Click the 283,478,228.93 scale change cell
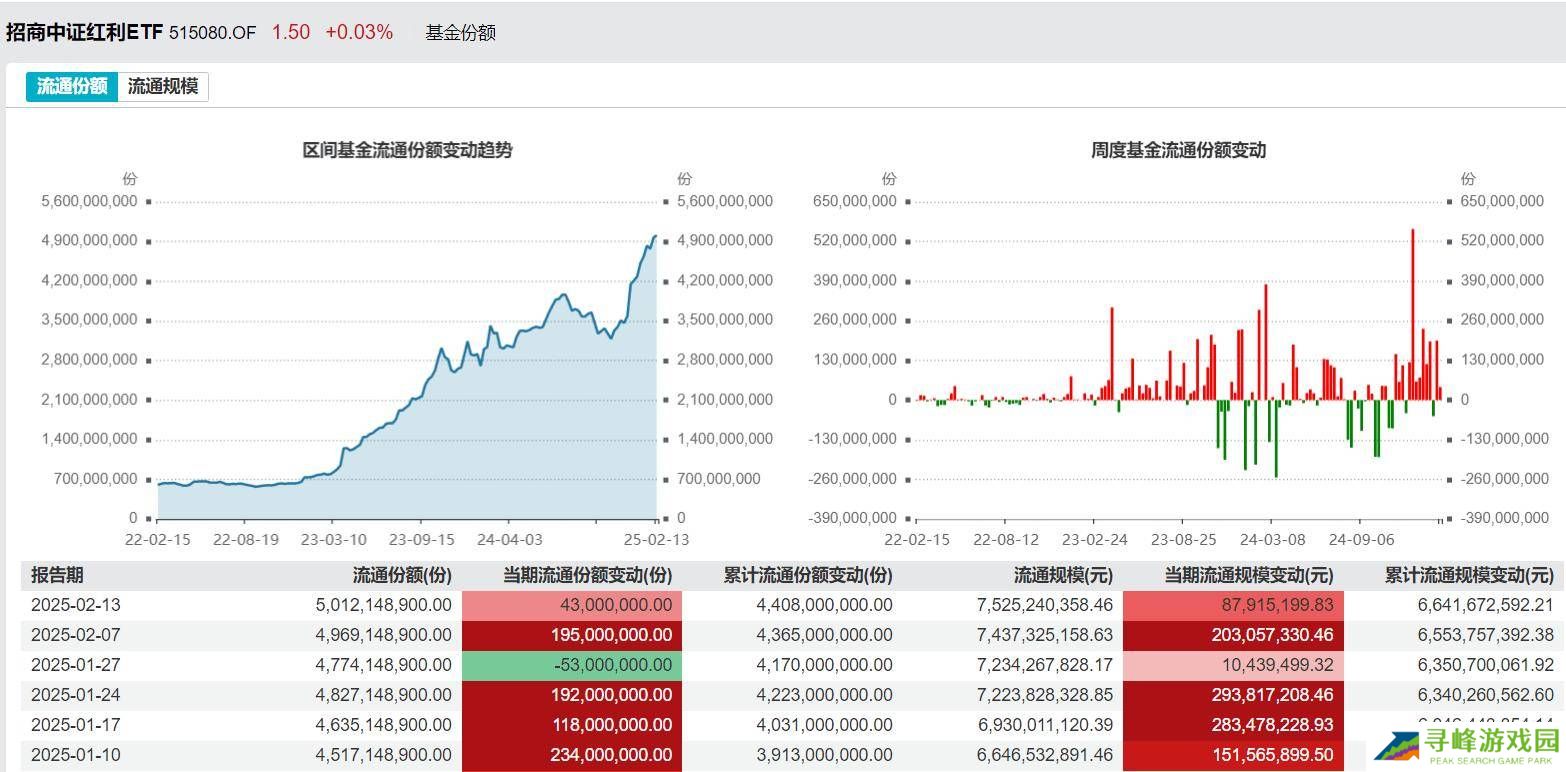1566x772 pixels. click(x=1233, y=725)
